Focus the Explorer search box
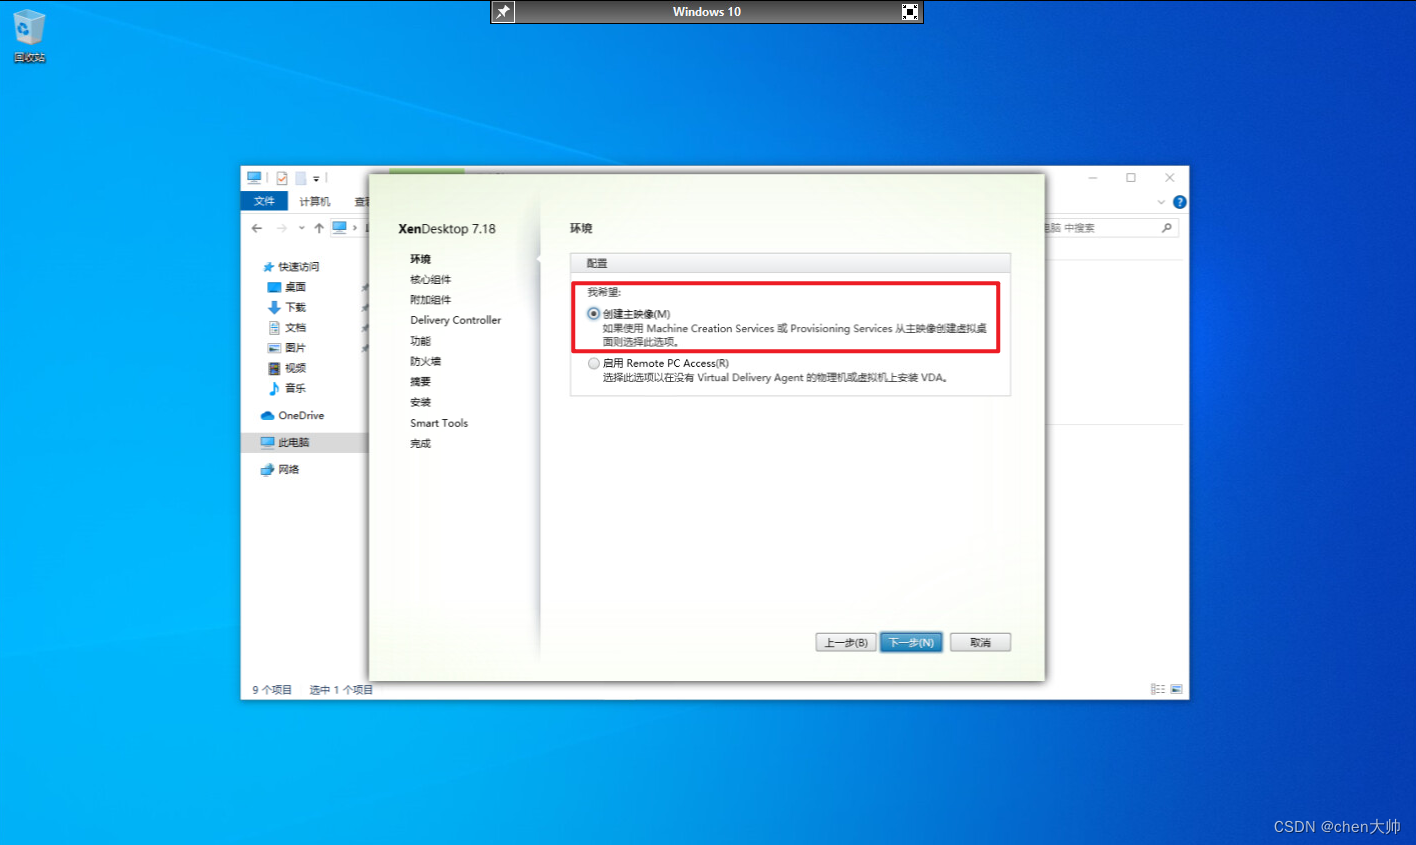This screenshot has height=845, width=1416. 1110,228
